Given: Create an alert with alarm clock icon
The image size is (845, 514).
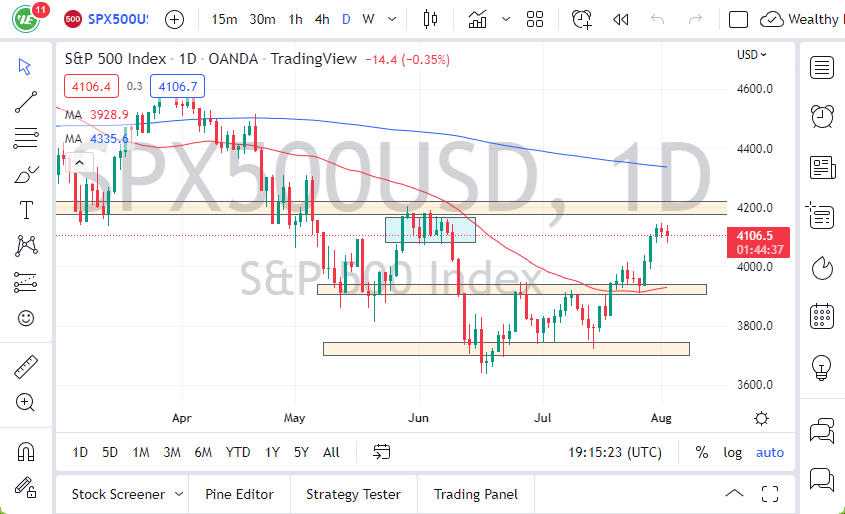Looking at the screenshot, I should [581, 19].
